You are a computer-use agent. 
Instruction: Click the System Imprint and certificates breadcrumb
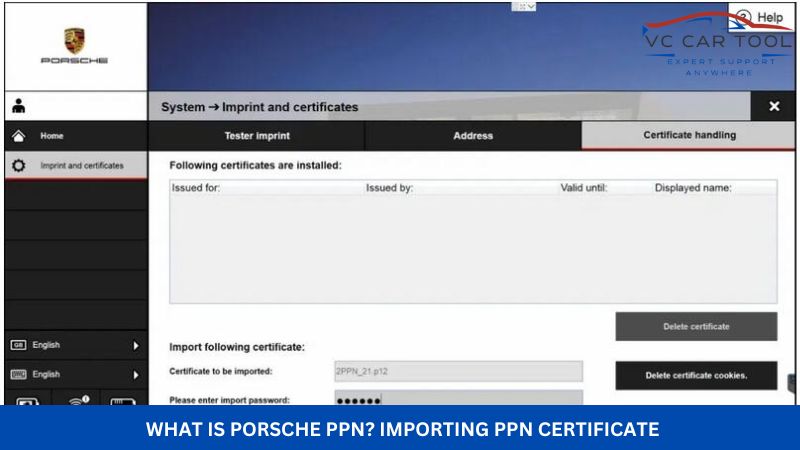point(260,107)
